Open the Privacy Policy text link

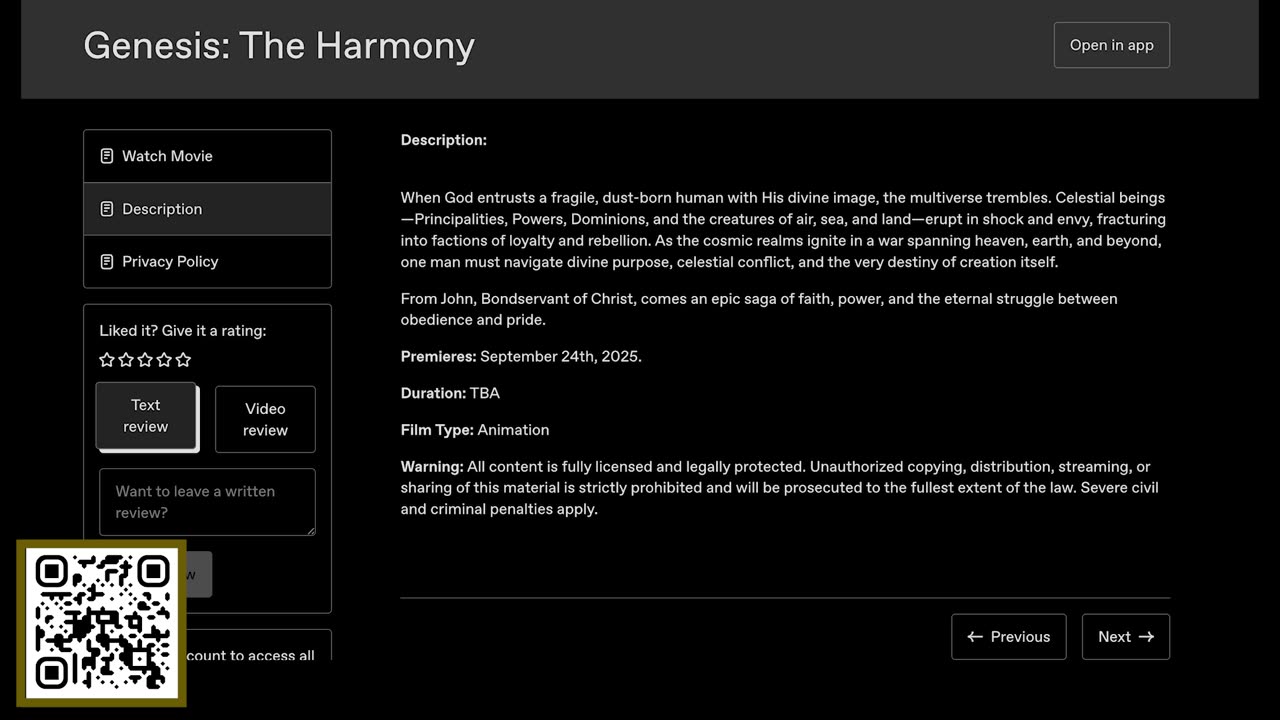[x=170, y=262]
